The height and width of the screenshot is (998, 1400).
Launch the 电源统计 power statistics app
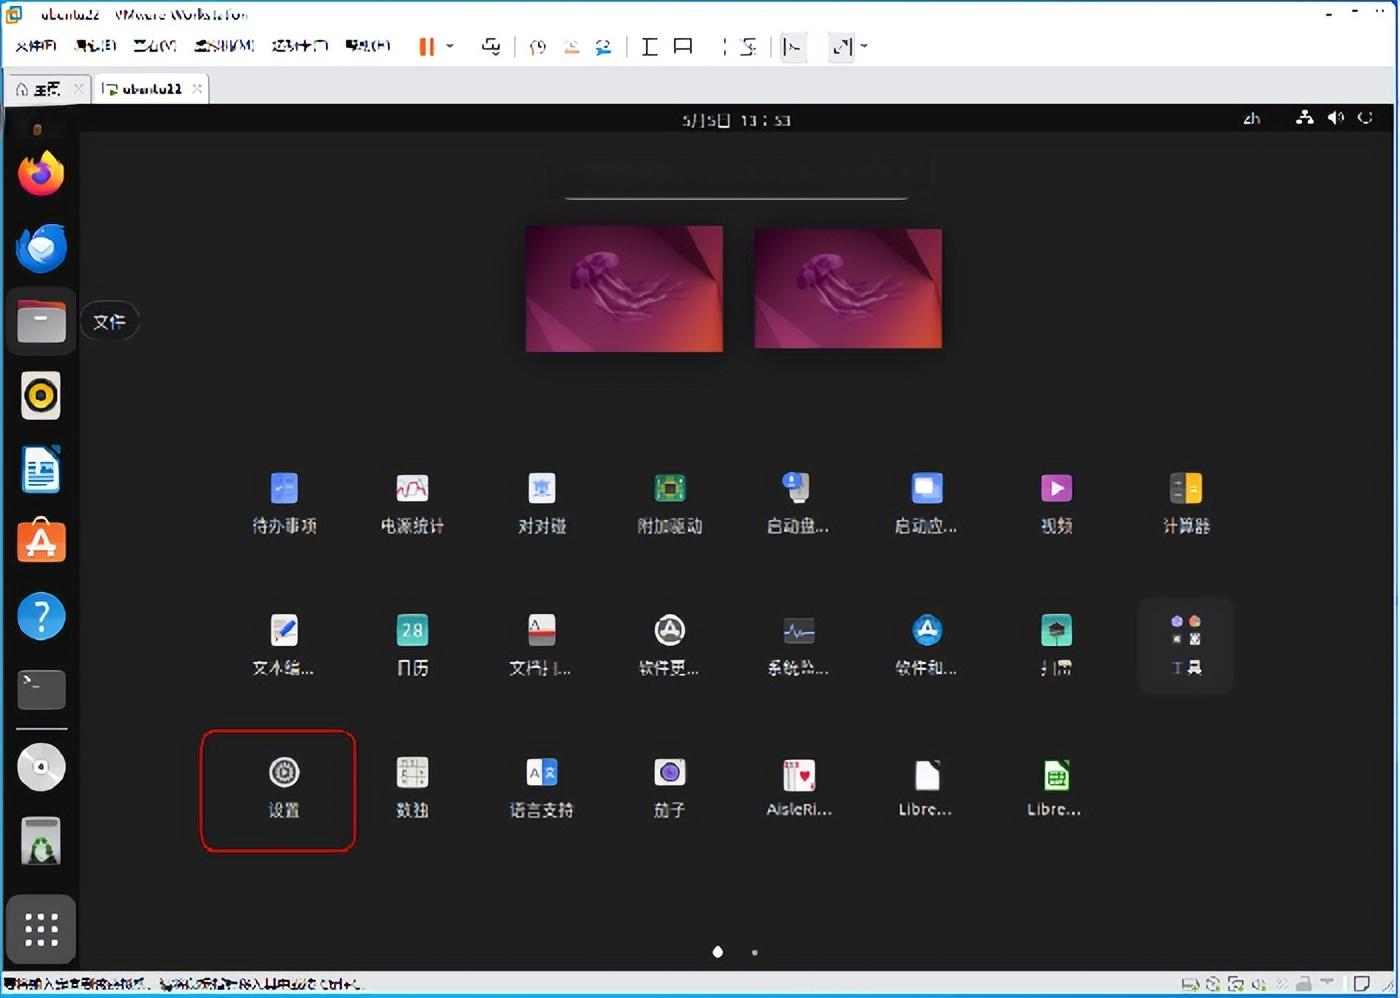412,503
